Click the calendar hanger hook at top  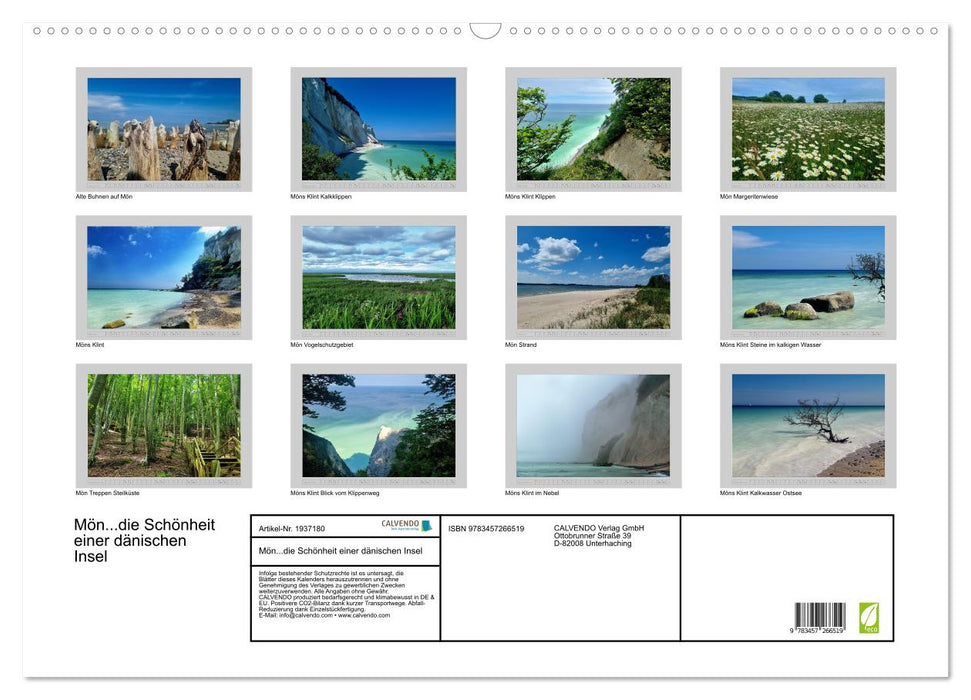tap(485, 31)
